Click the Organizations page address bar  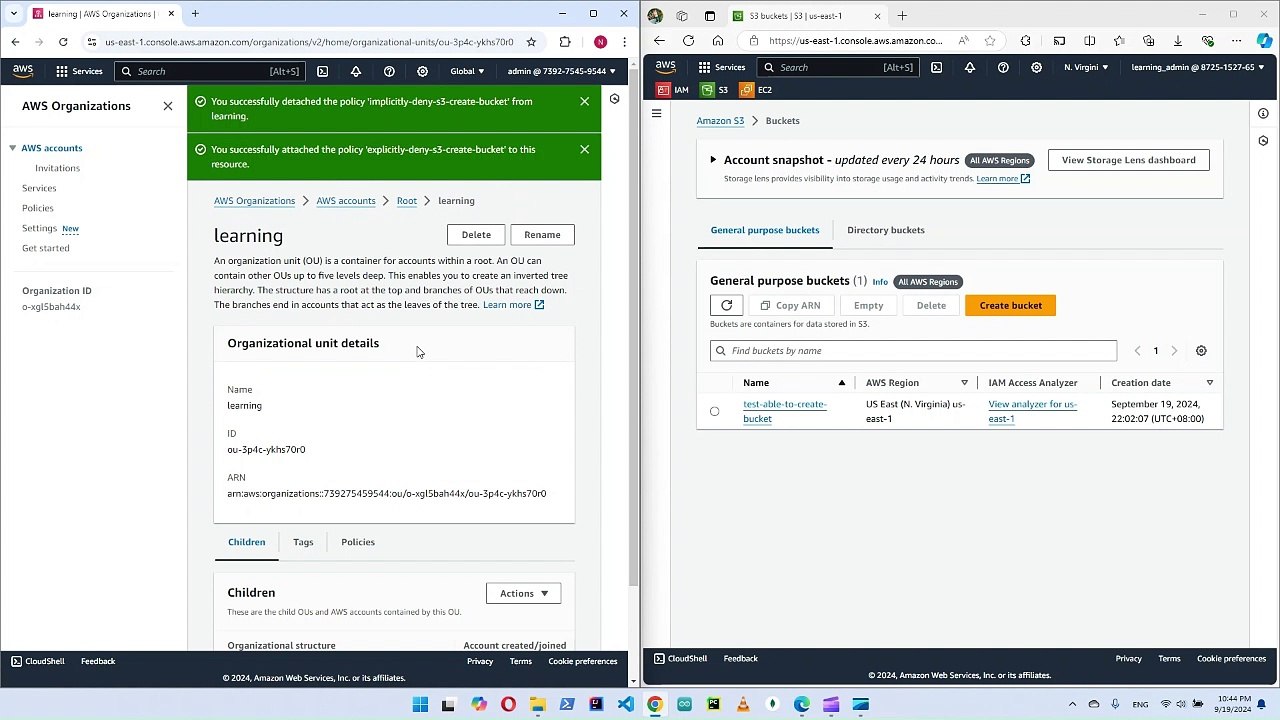point(310,42)
